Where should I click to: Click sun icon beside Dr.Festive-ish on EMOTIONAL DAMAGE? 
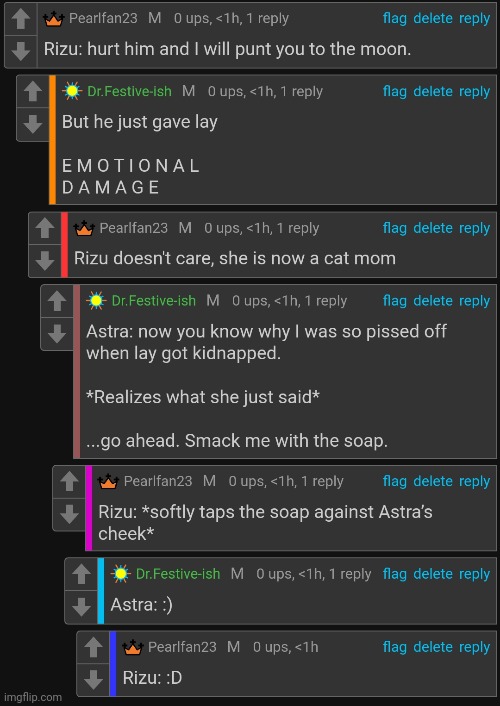coord(72,91)
